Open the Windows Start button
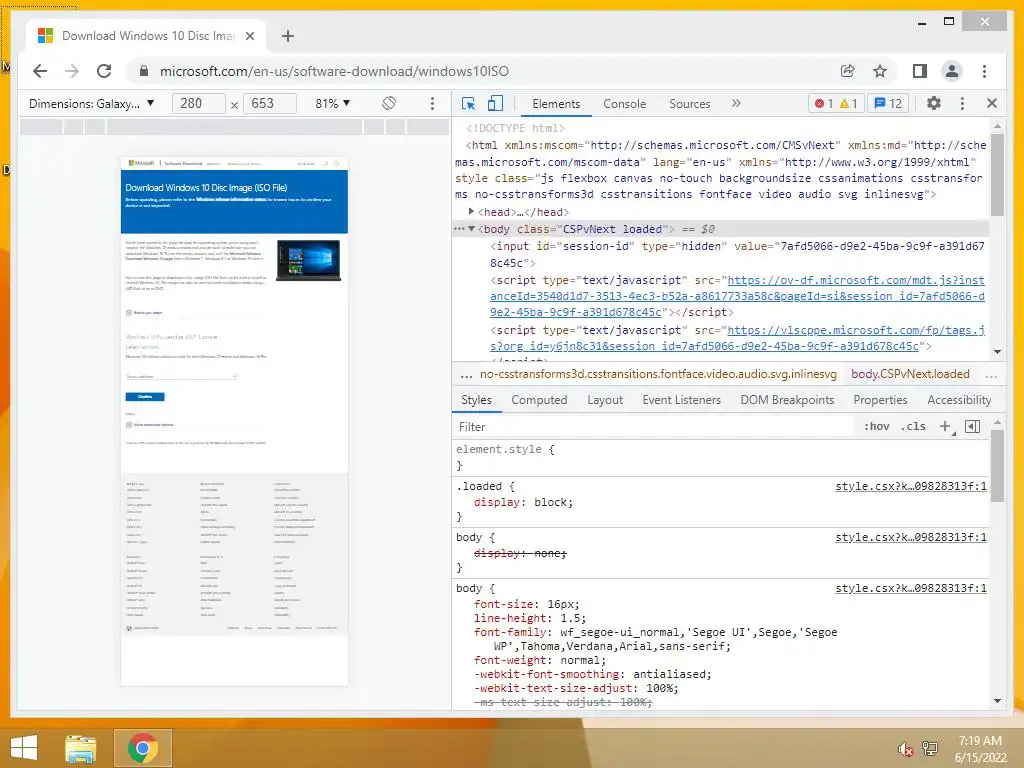 [24, 748]
